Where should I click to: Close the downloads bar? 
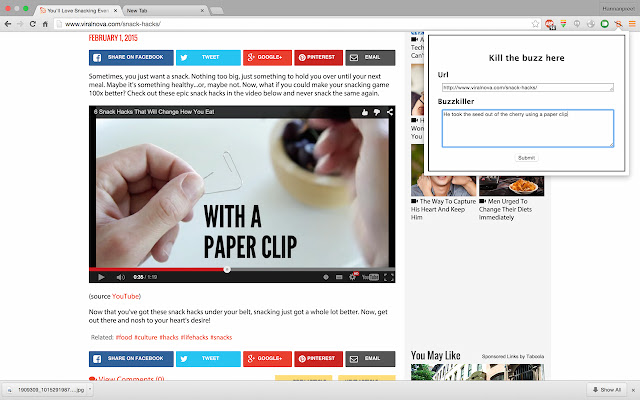pos(633,390)
